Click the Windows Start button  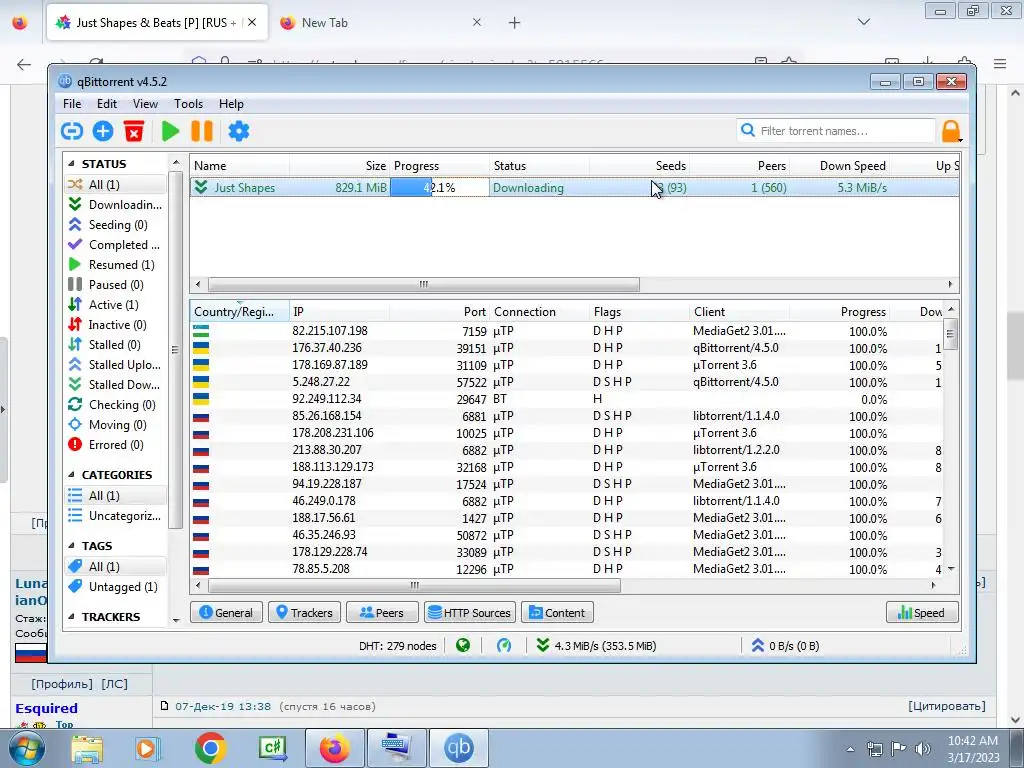click(x=27, y=748)
